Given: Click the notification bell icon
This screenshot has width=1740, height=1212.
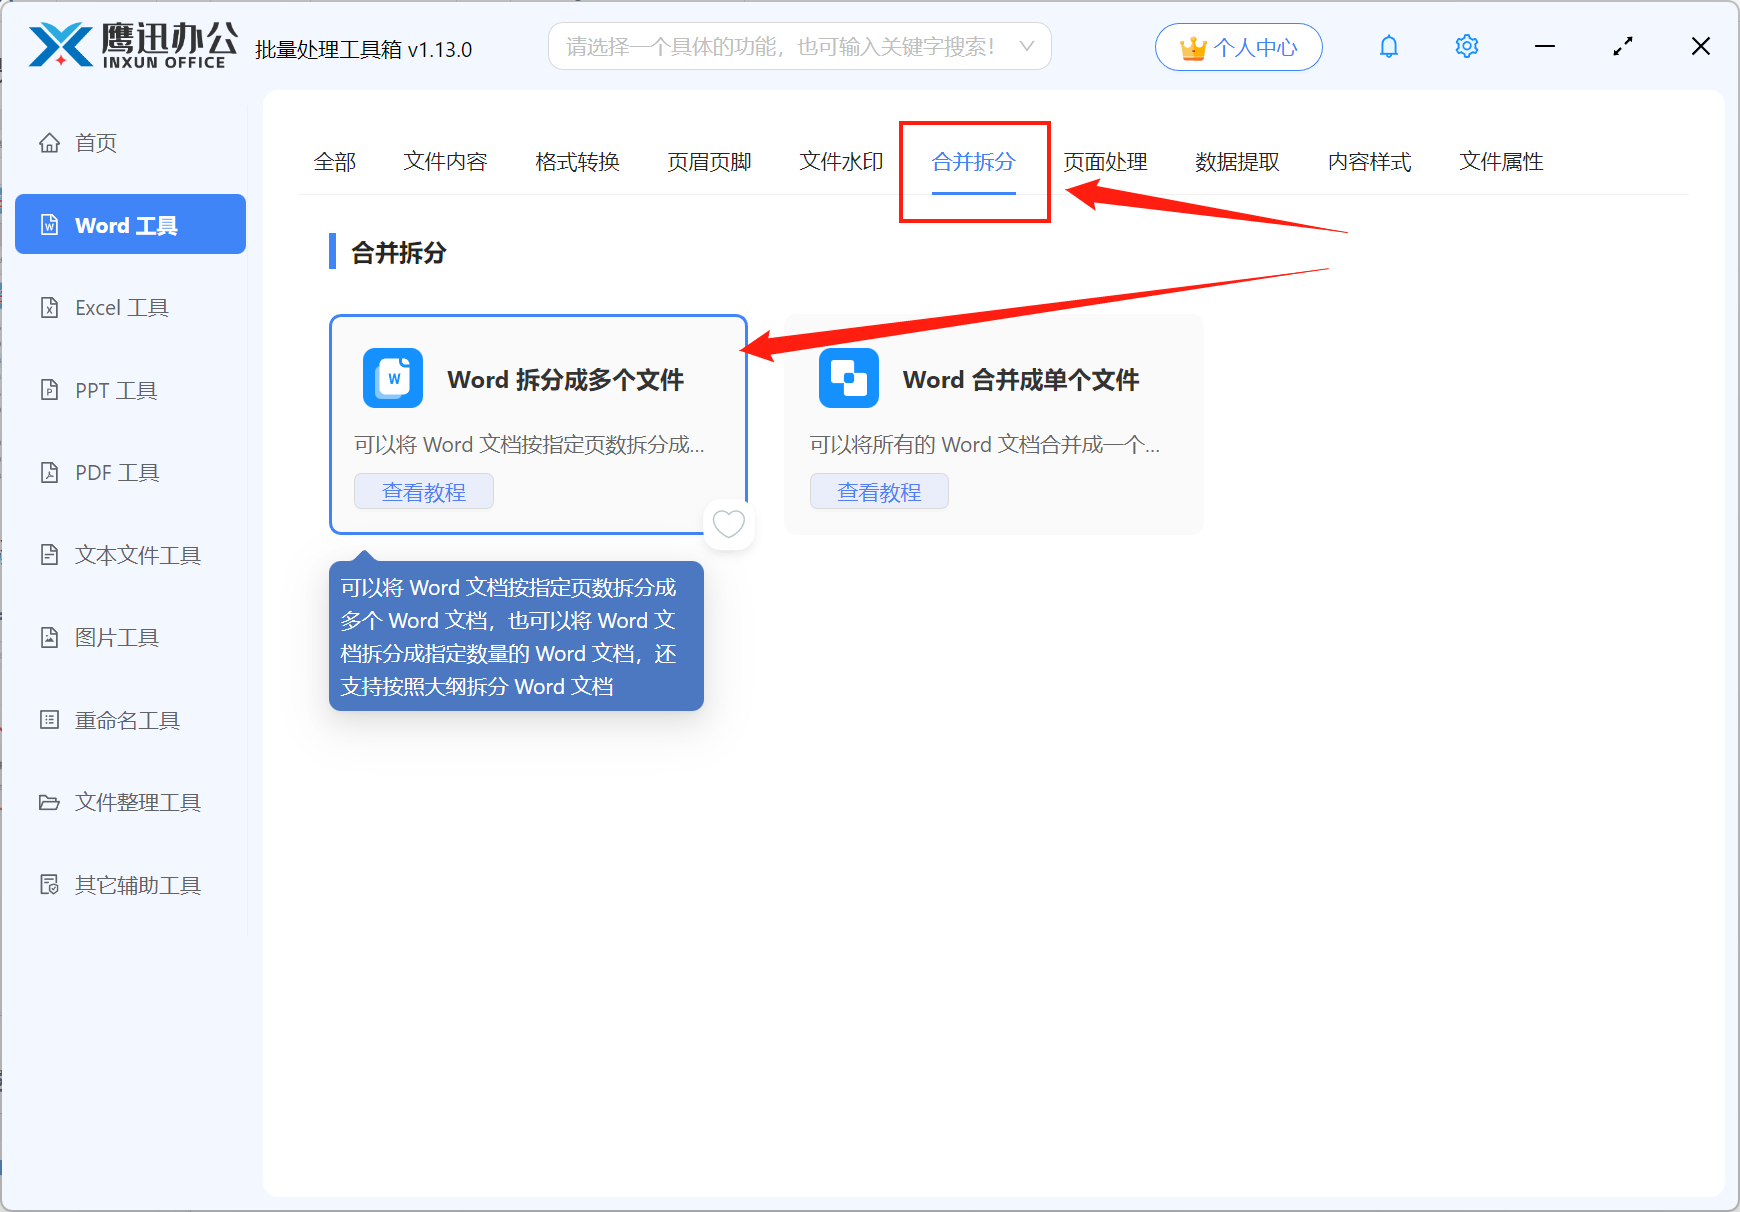Looking at the screenshot, I should (1388, 46).
